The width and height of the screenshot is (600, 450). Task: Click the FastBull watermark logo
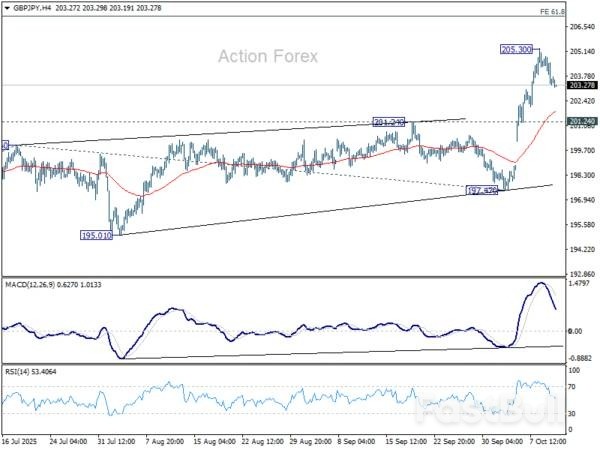[512, 407]
